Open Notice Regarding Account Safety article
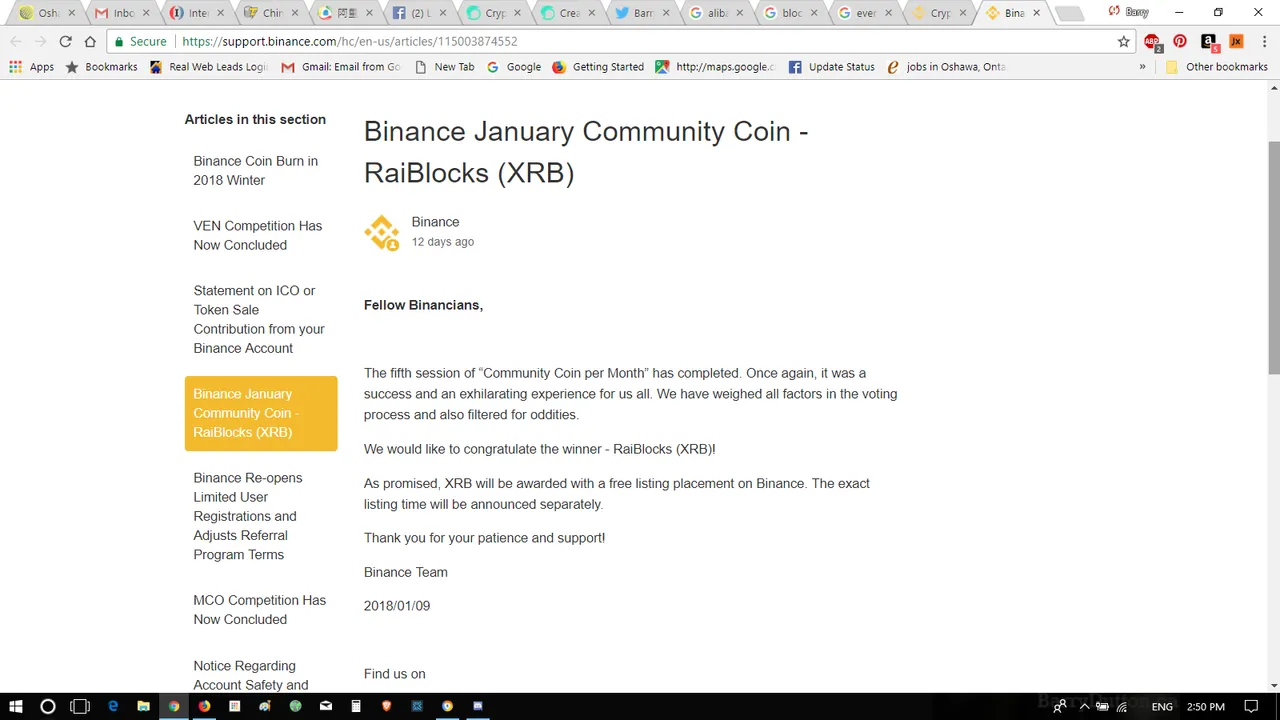 click(x=250, y=676)
